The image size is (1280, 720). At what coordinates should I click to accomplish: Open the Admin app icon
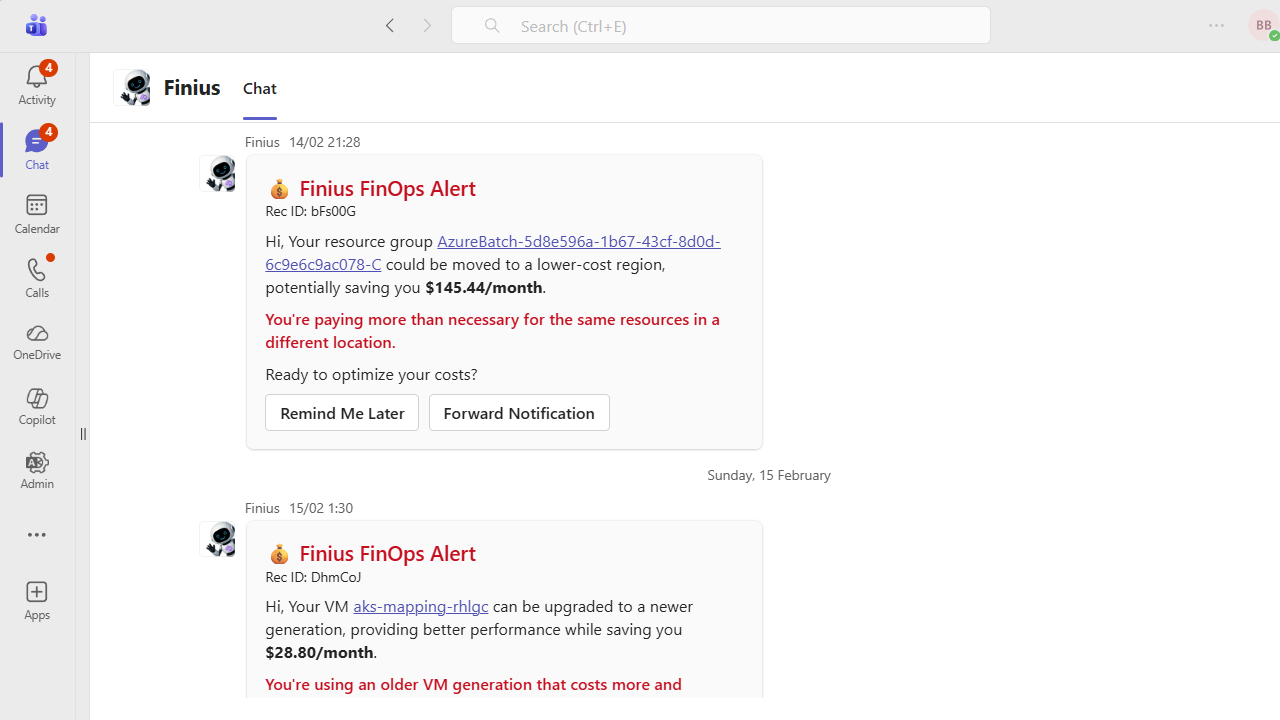37,470
